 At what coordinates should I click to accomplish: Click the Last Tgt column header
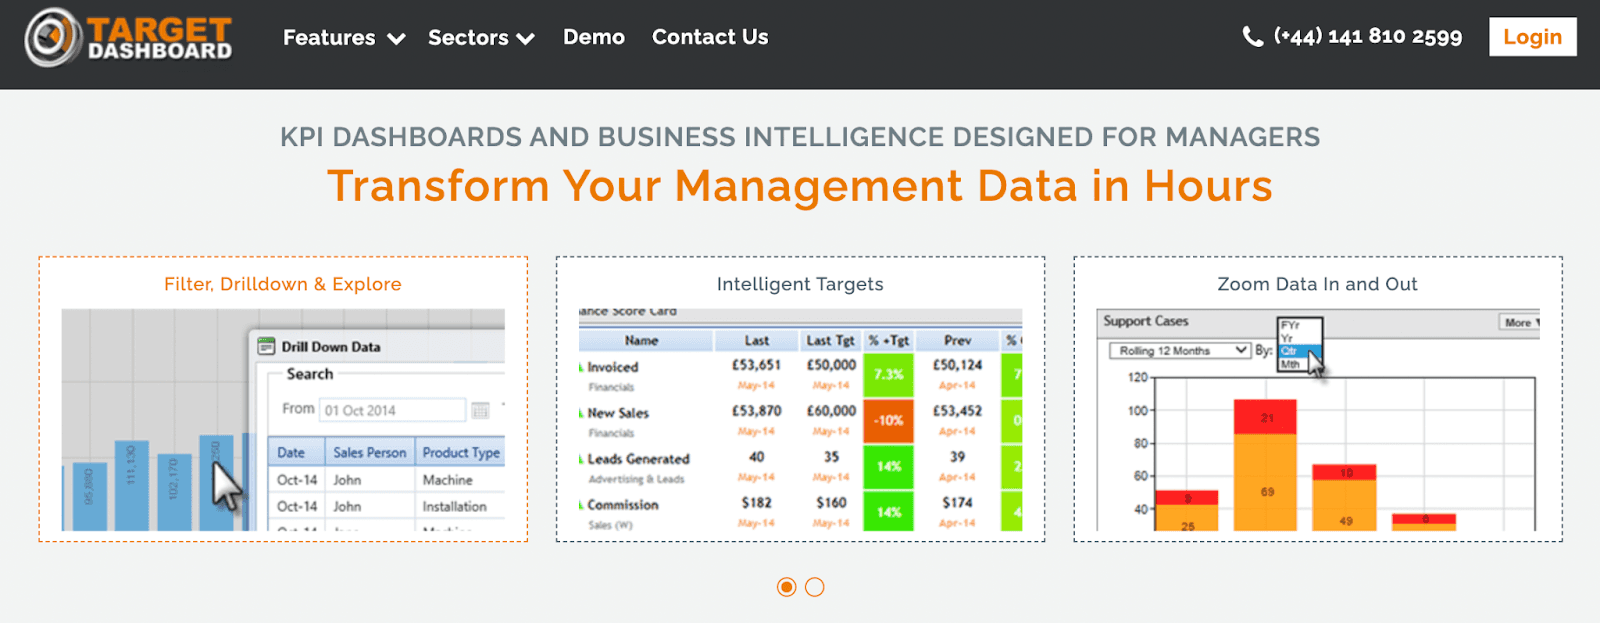click(x=830, y=340)
